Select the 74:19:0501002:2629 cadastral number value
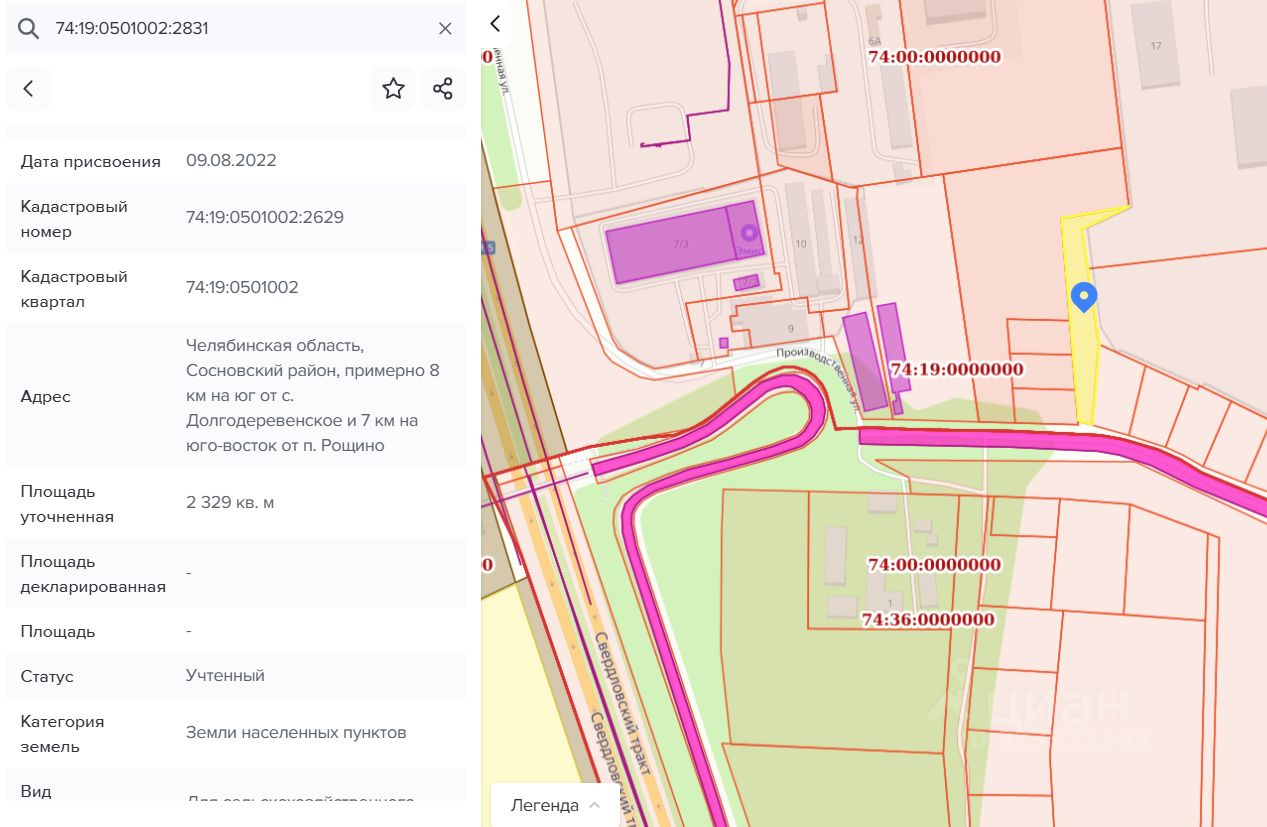 click(265, 217)
